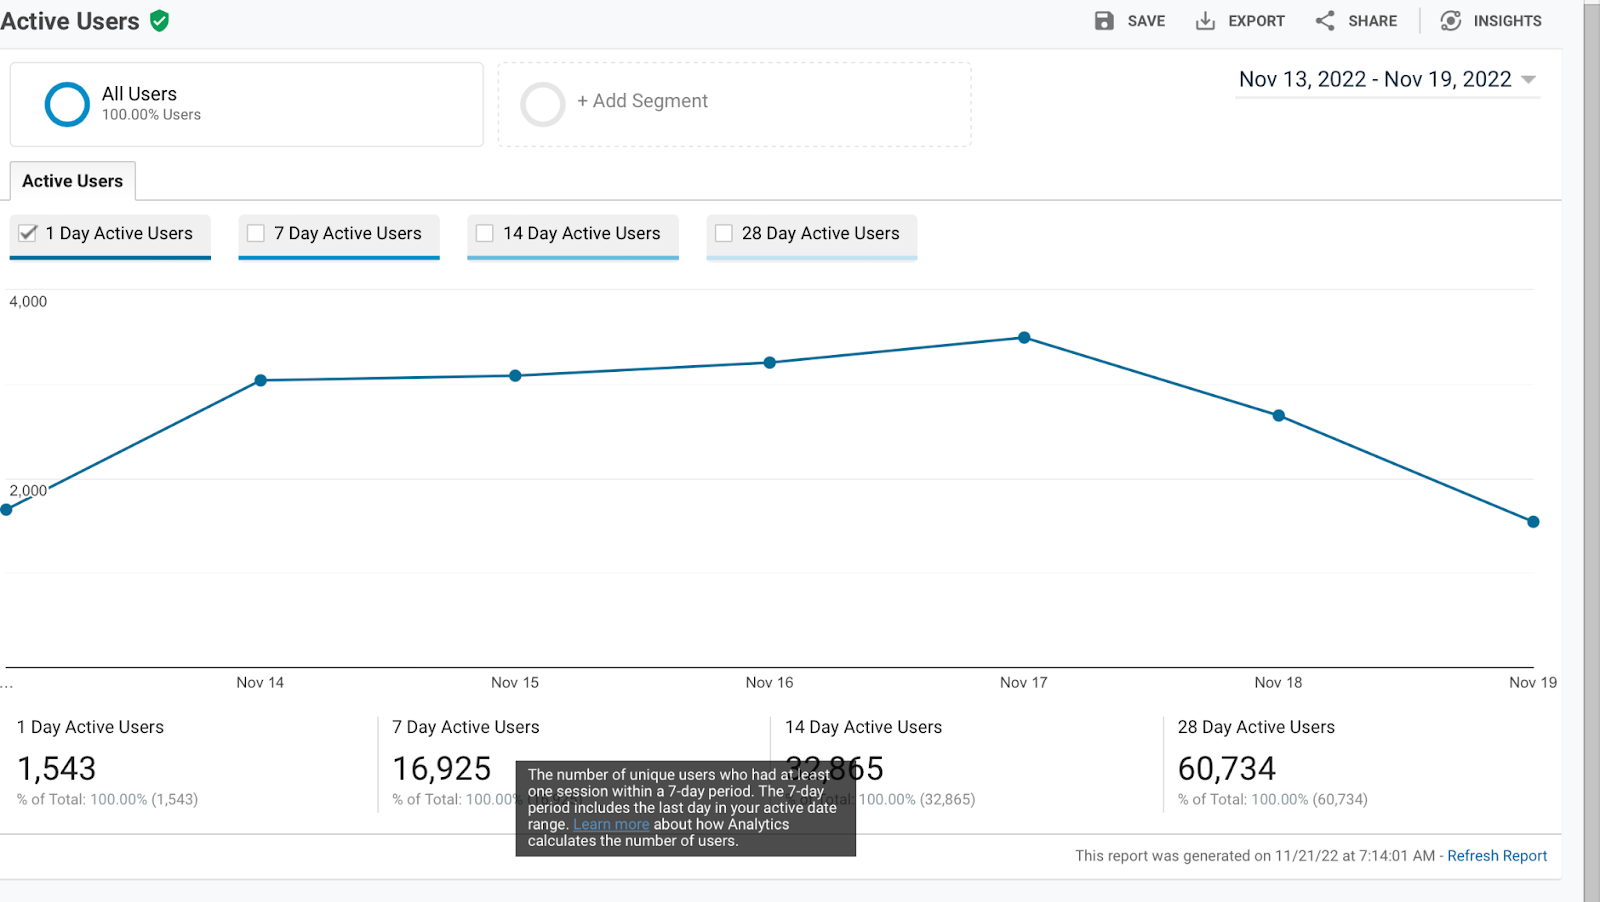1600x902 pixels.
Task: Click the green verified shield icon
Action: tap(159, 21)
